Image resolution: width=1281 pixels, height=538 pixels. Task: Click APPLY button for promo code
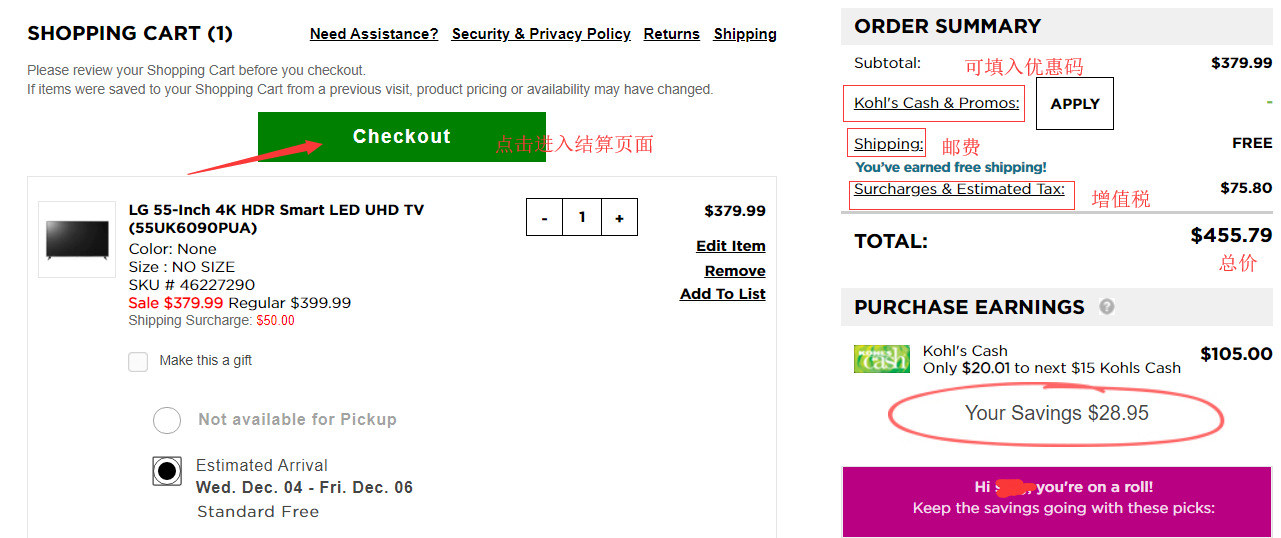click(1075, 104)
